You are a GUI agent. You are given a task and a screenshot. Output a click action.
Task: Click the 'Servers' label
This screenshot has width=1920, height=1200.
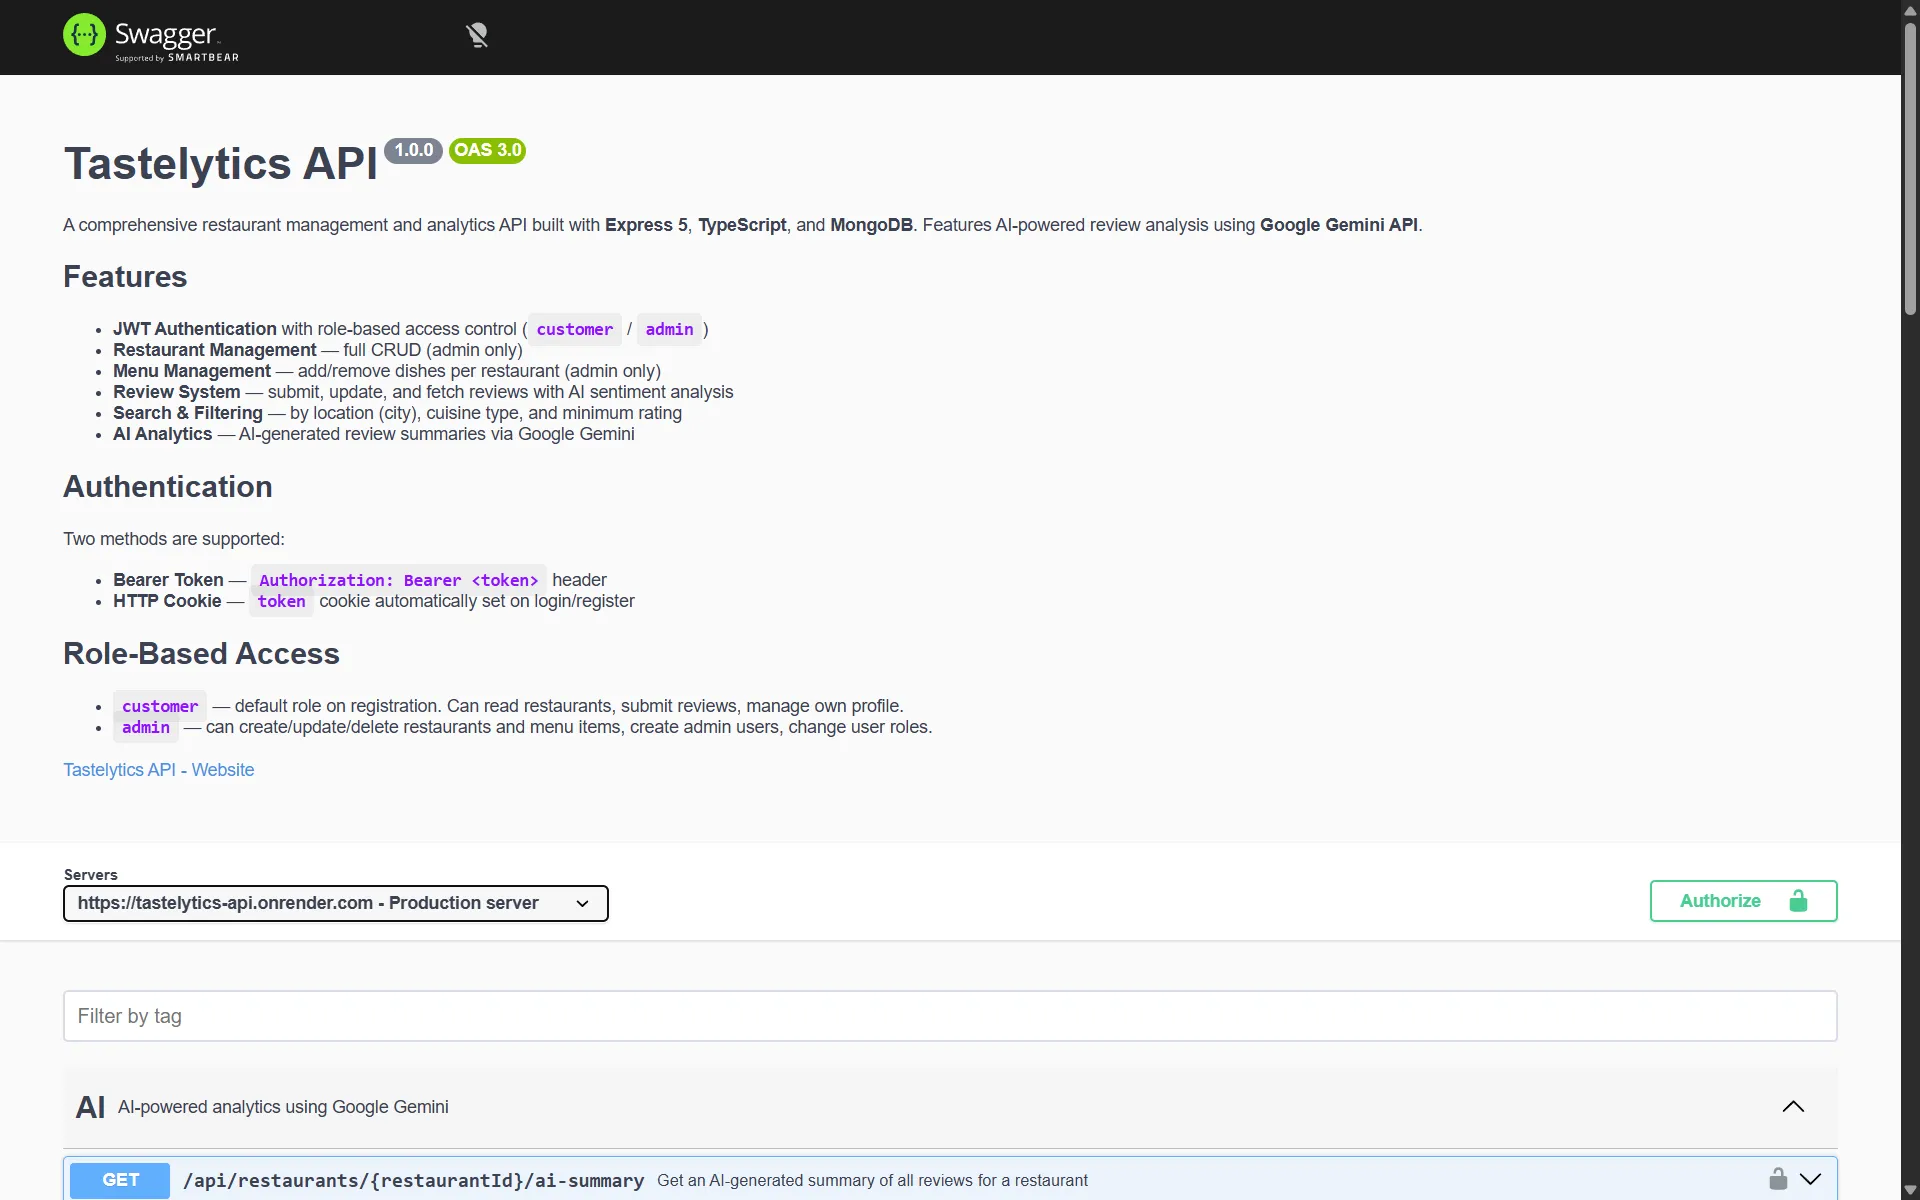(x=90, y=875)
